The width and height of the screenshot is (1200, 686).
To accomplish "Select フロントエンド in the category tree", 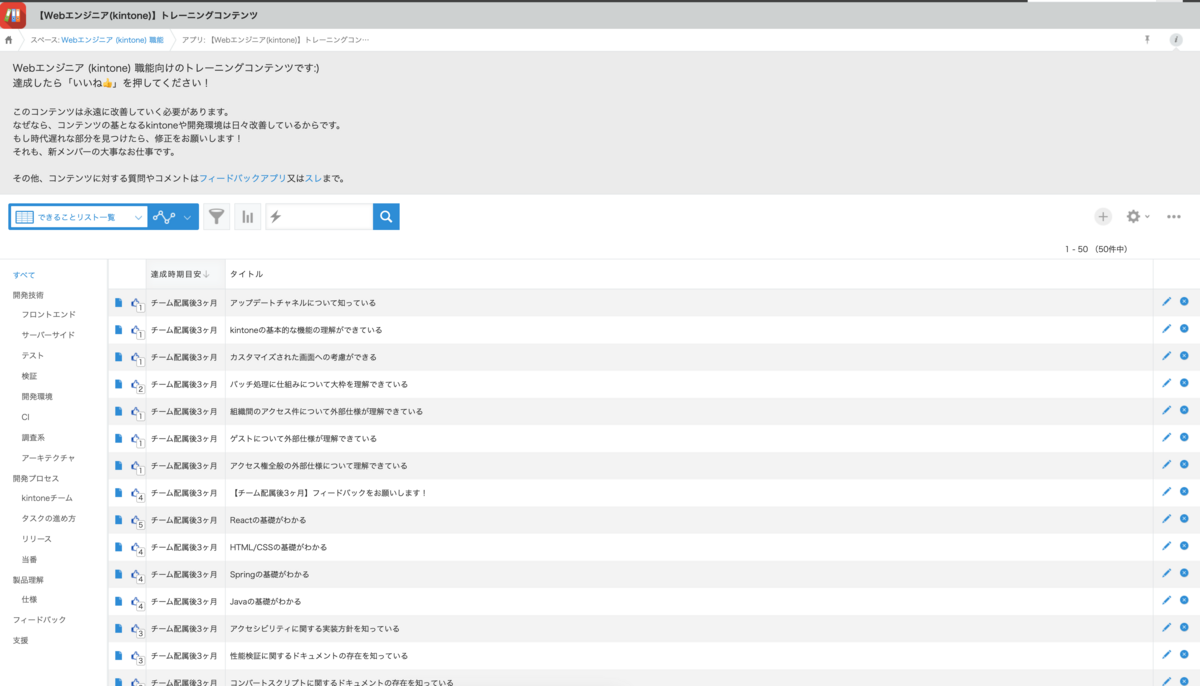I will (48, 315).
